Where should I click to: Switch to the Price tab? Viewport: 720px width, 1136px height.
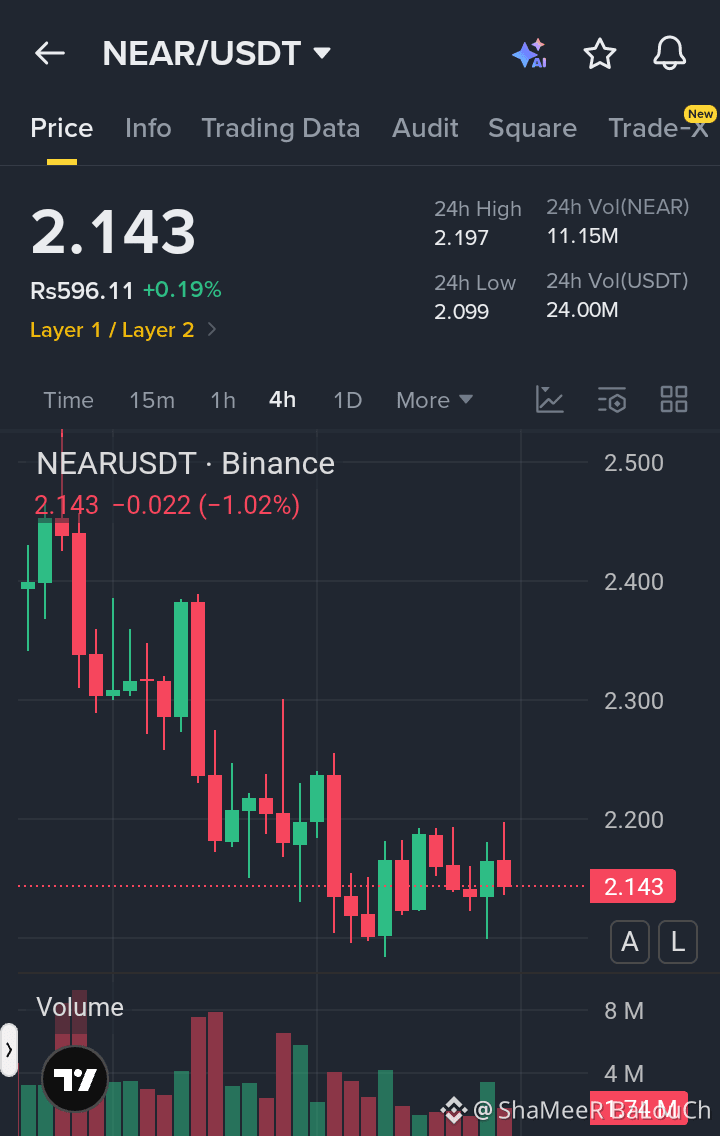pyautogui.click(x=62, y=128)
